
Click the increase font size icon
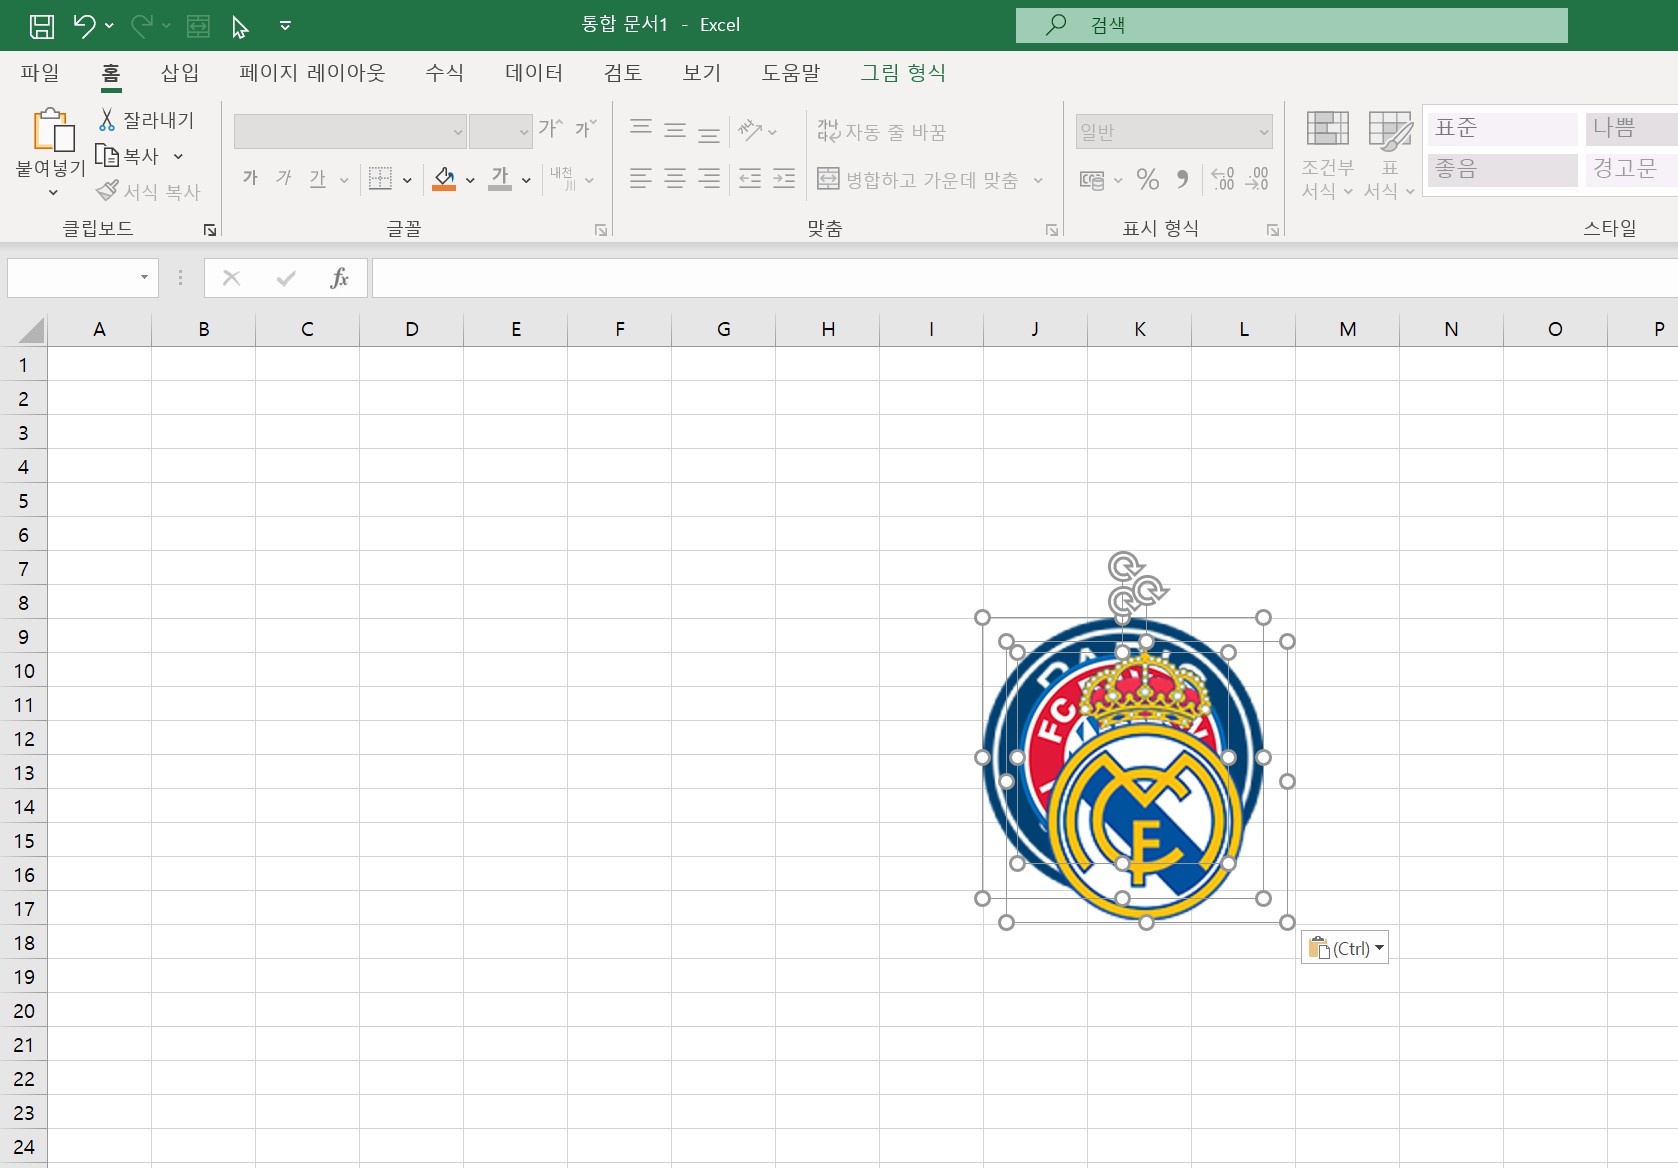tap(551, 128)
